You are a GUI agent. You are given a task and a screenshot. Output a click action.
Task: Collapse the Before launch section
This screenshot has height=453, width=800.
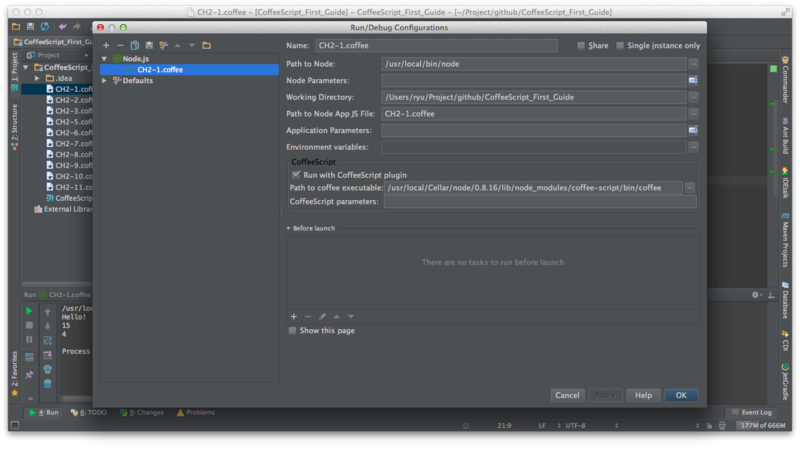288,228
